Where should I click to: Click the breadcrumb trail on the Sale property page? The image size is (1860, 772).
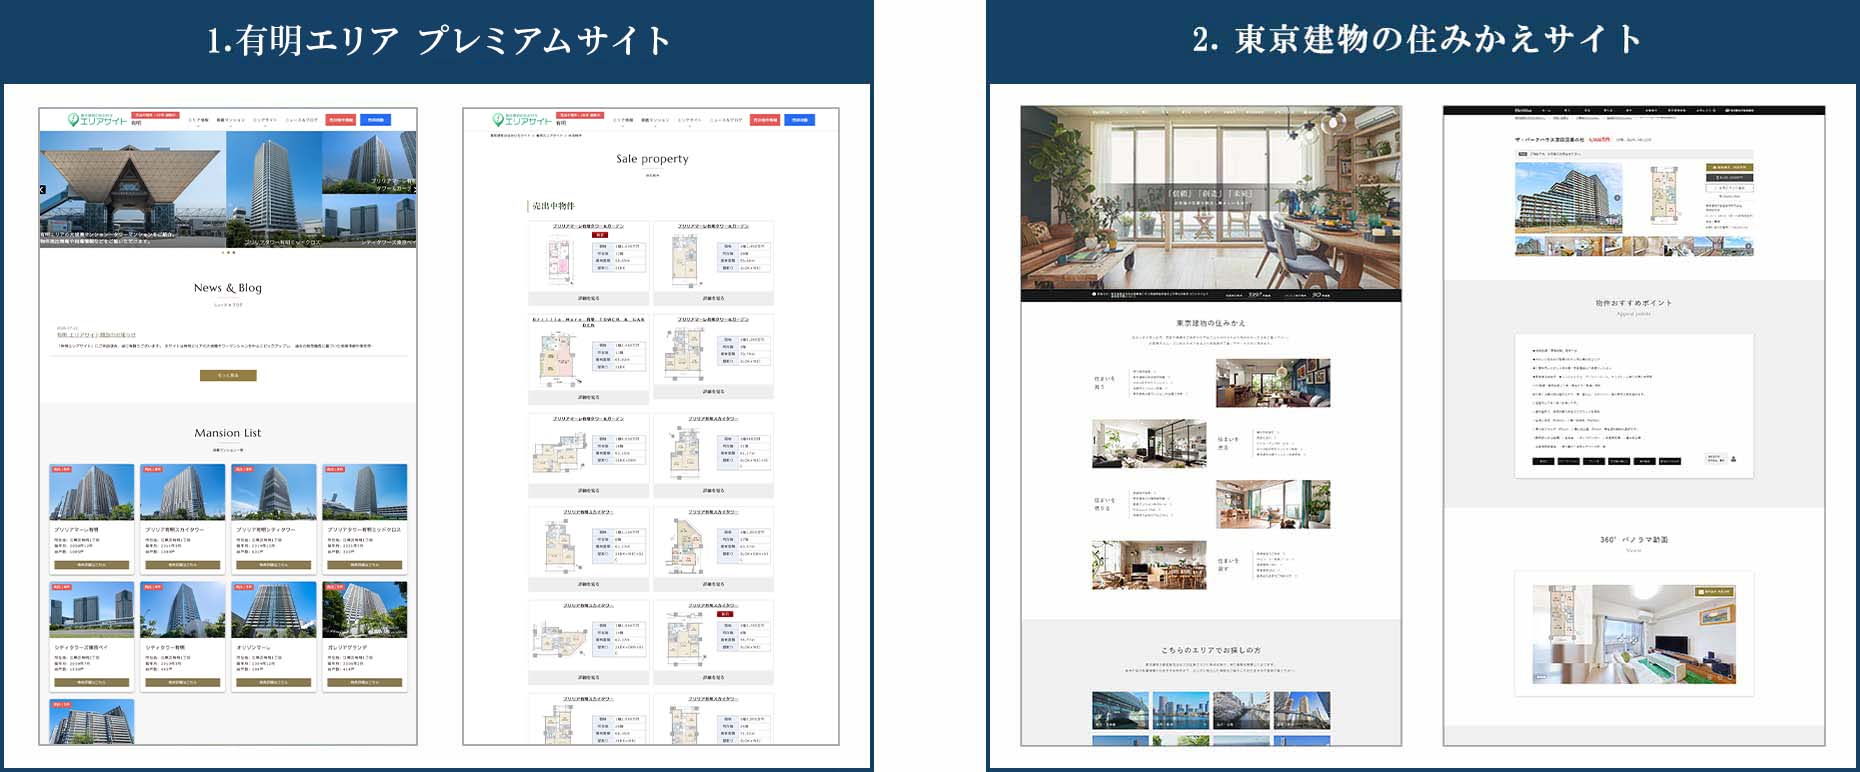tap(536, 135)
